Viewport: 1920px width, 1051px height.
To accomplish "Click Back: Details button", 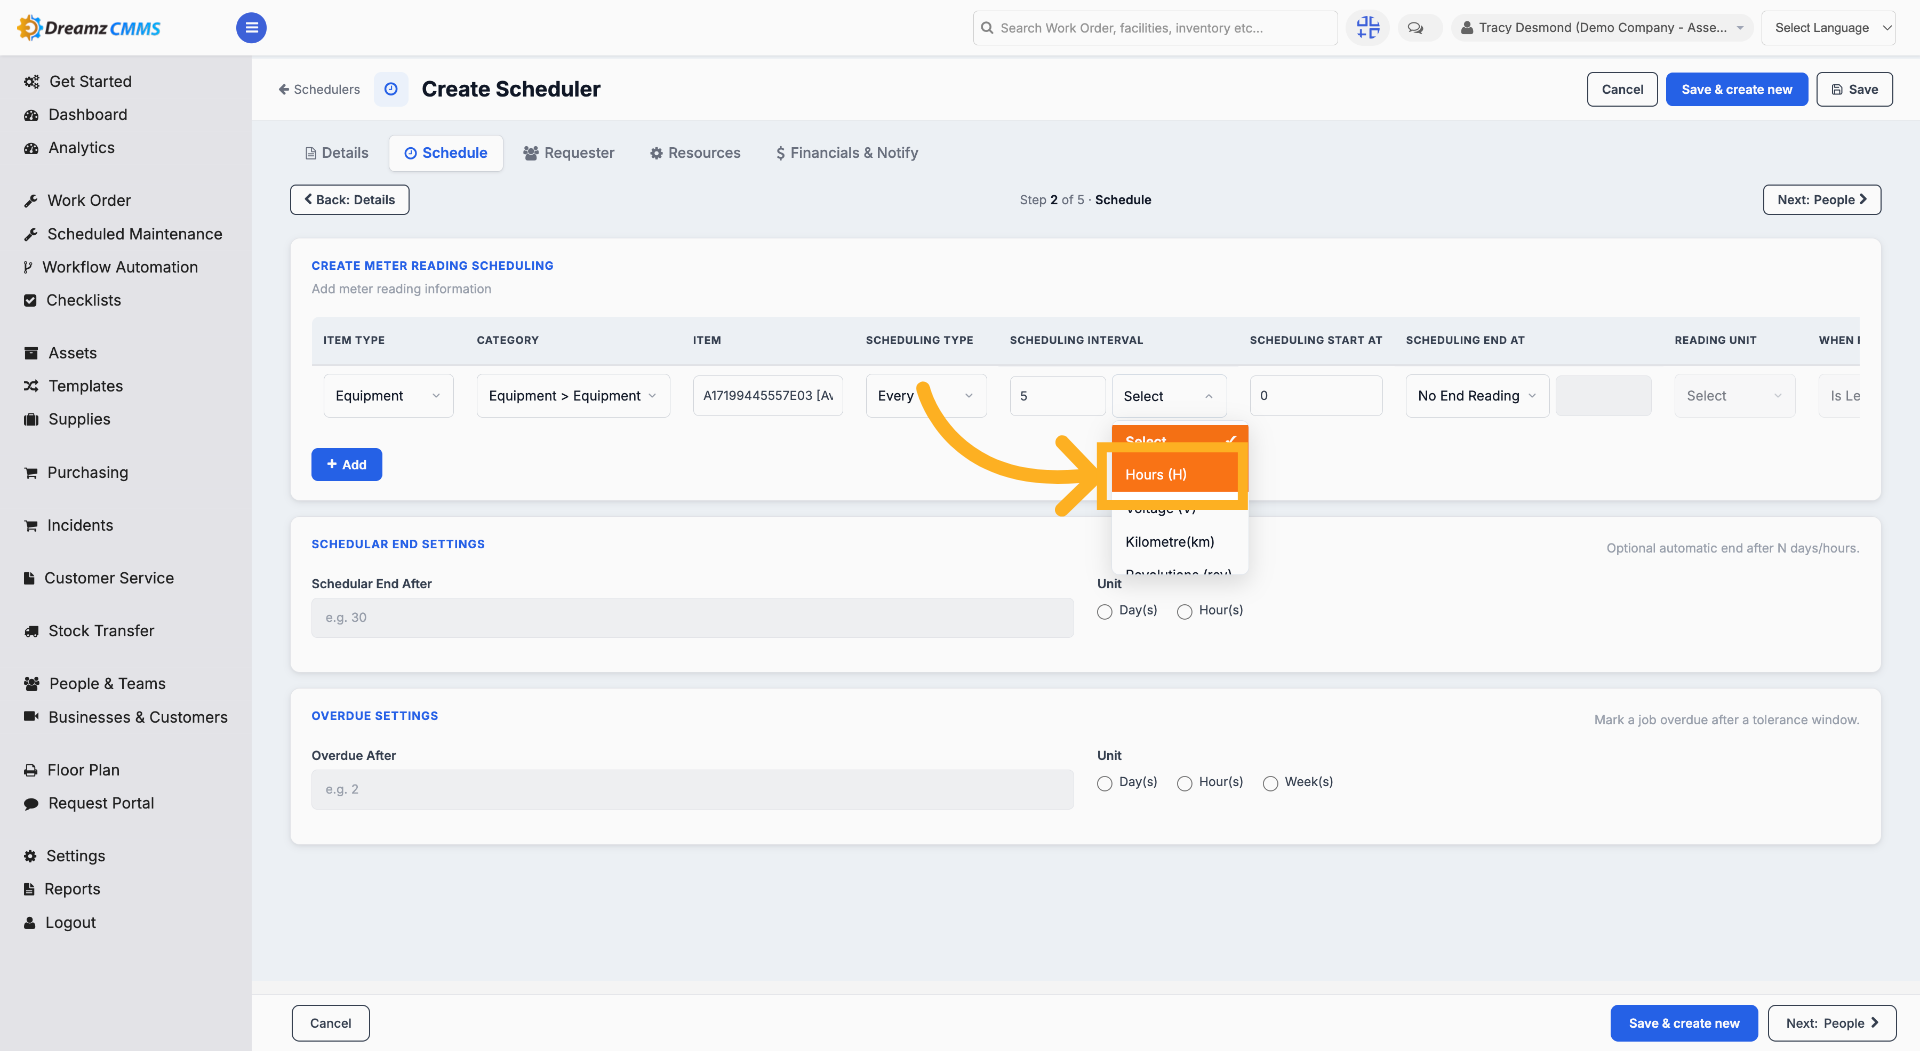I will 349,200.
